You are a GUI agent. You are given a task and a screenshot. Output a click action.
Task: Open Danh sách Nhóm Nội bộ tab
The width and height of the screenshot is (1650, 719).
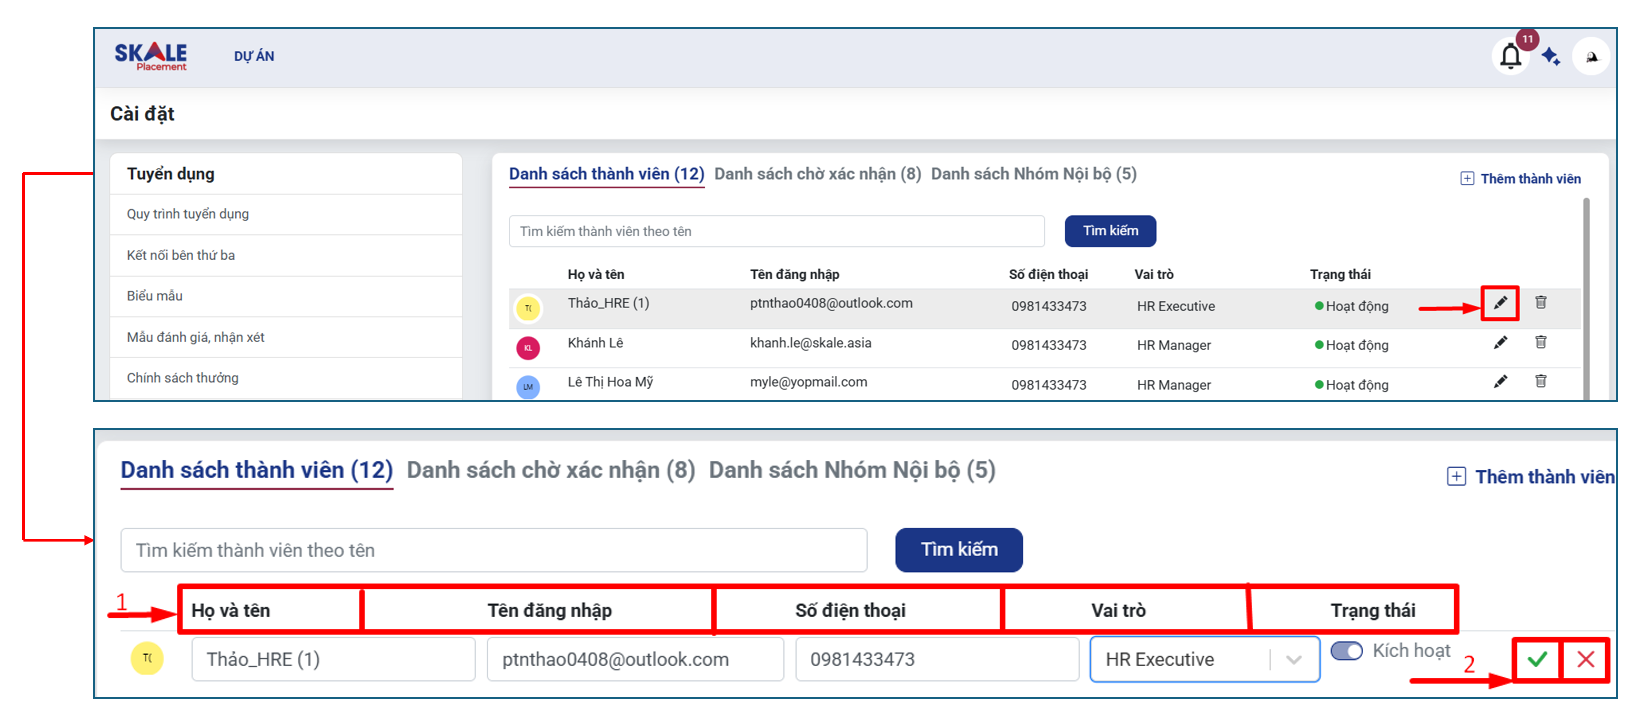(1033, 174)
